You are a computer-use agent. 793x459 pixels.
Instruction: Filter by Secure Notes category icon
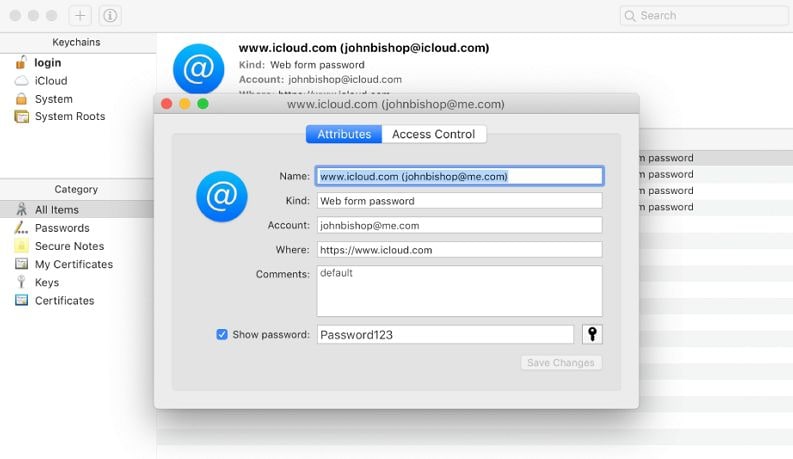(x=21, y=246)
